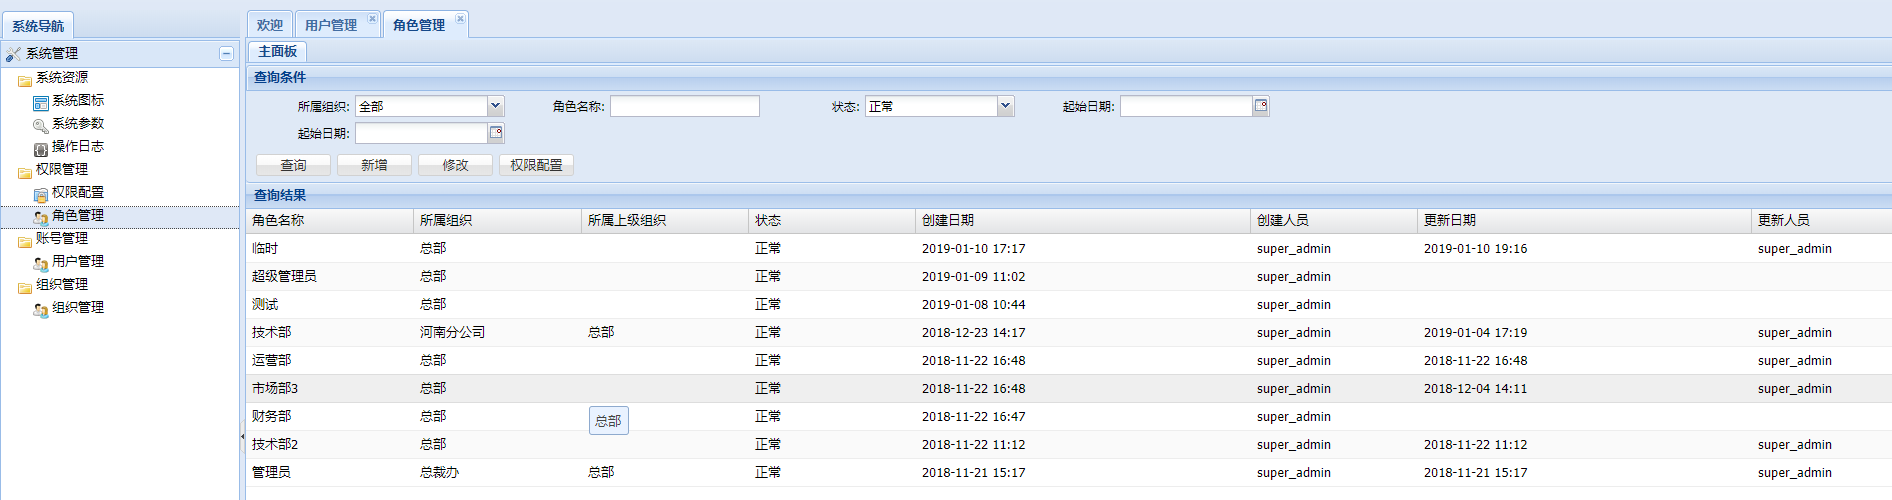Switch to the 系统导航 tab
Viewport: 1892px width, 500px height.
38,26
